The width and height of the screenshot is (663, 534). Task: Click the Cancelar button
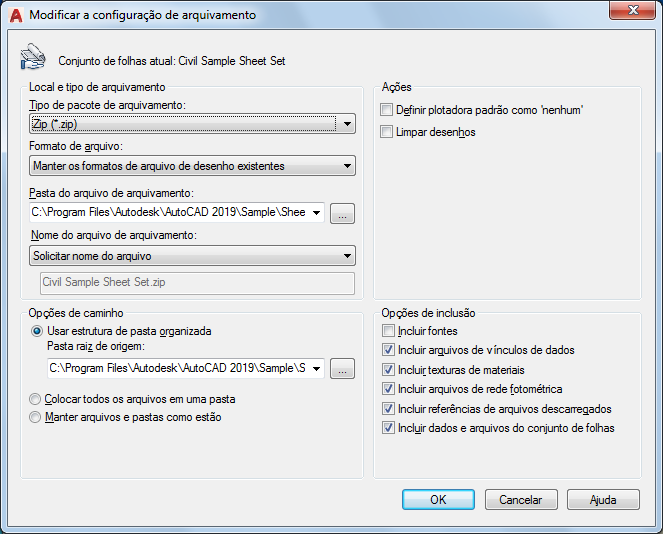[x=521, y=500]
